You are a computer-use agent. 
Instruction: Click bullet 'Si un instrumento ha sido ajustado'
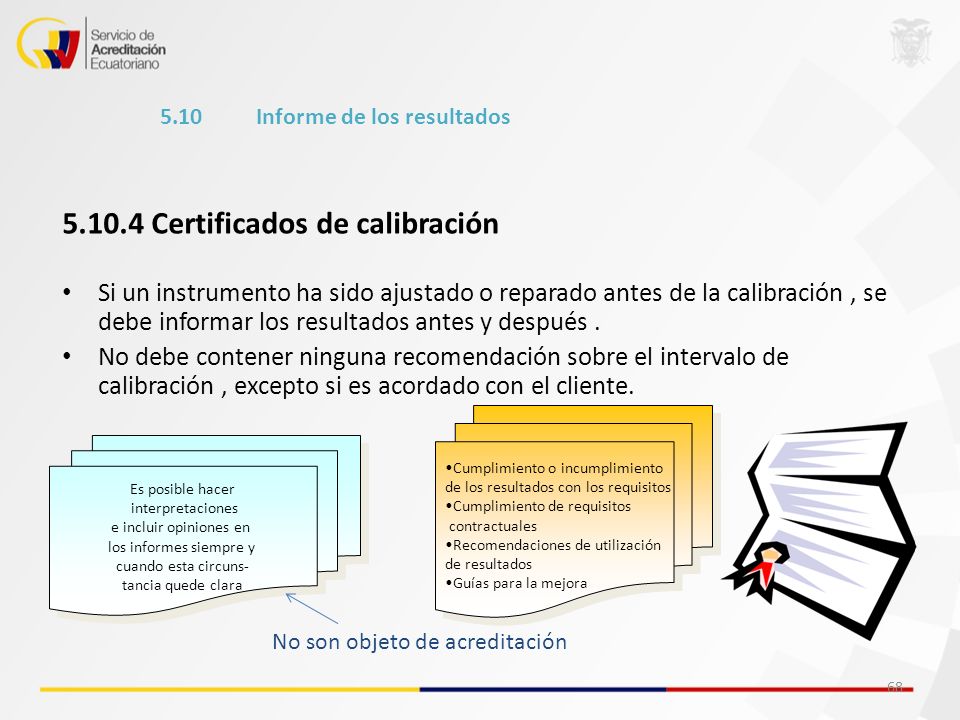(x=492, y=293)
